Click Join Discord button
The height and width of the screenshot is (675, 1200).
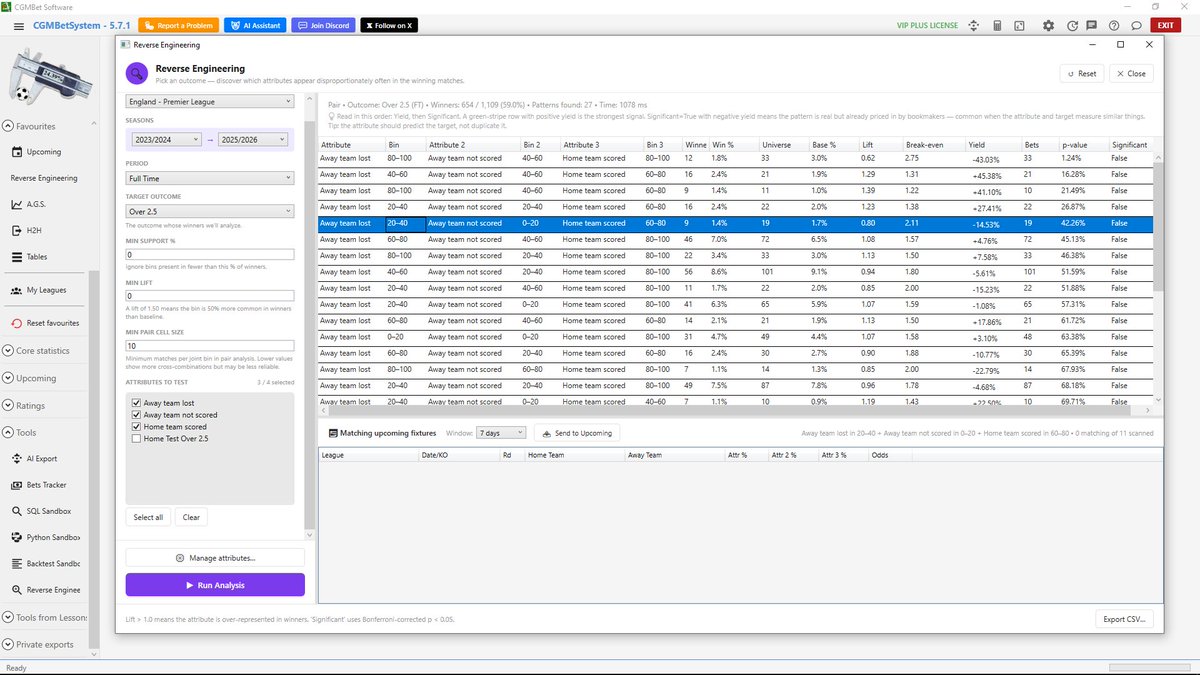(323, 25)
